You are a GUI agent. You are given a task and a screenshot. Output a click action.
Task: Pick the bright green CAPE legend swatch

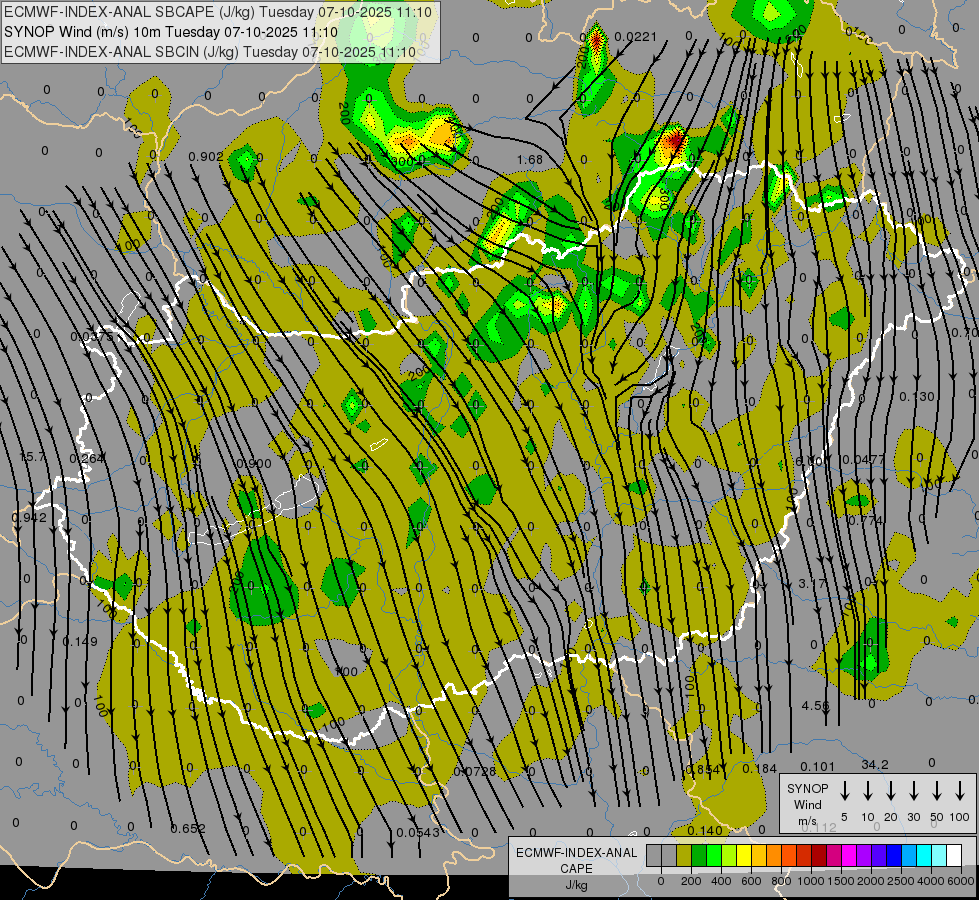[x=714, y=855]
